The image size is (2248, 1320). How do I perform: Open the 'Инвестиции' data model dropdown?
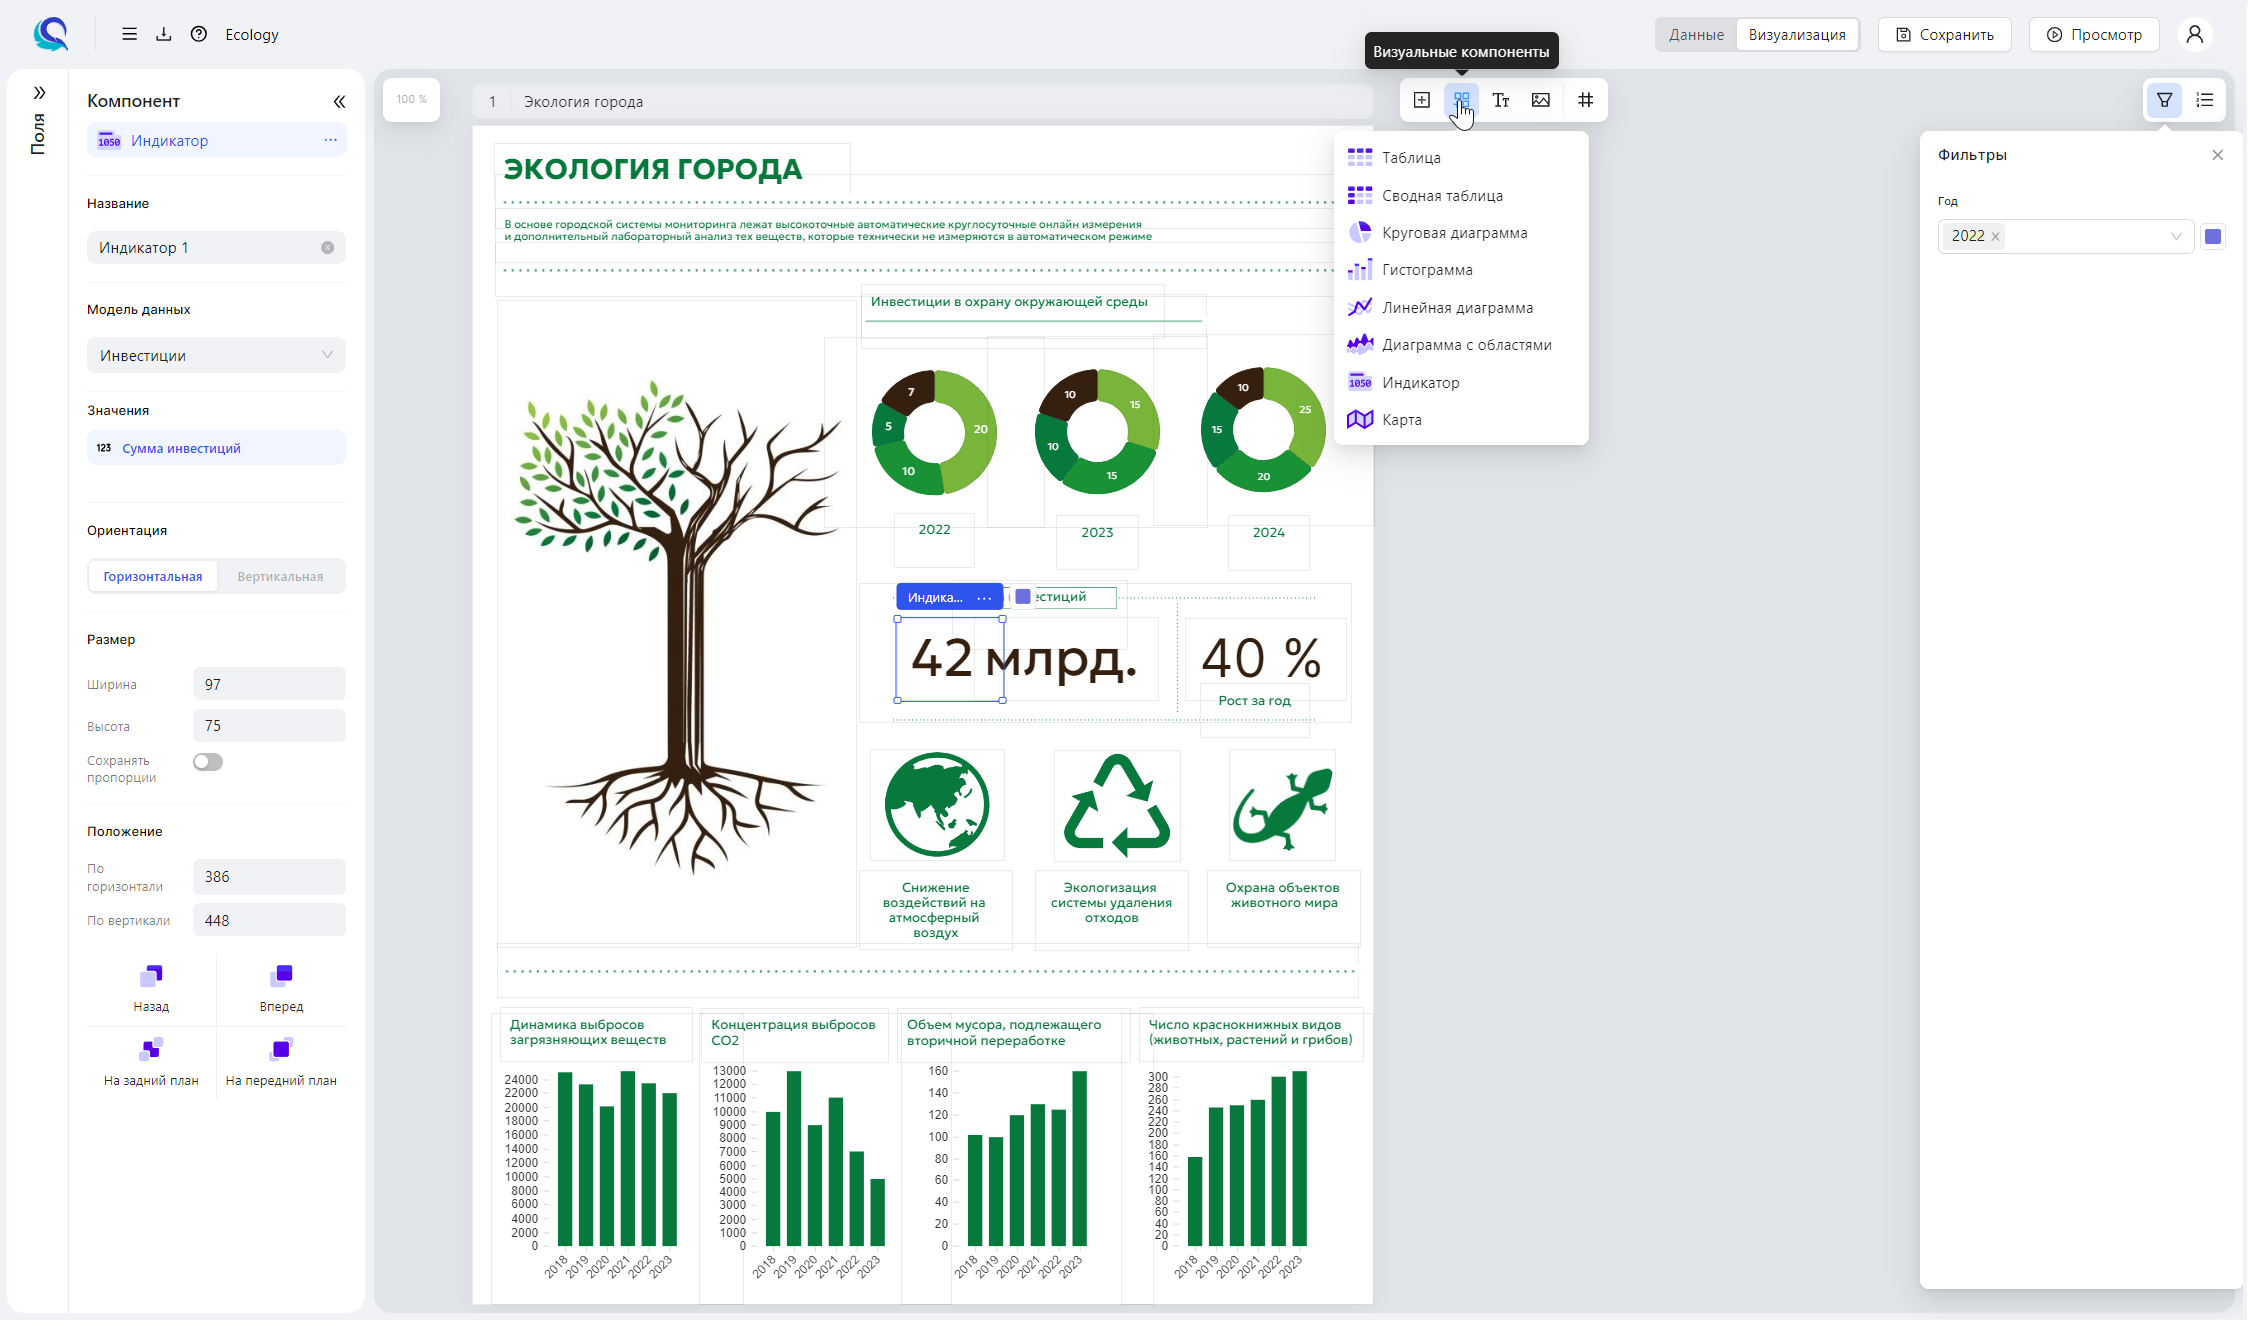pos(216,356)
